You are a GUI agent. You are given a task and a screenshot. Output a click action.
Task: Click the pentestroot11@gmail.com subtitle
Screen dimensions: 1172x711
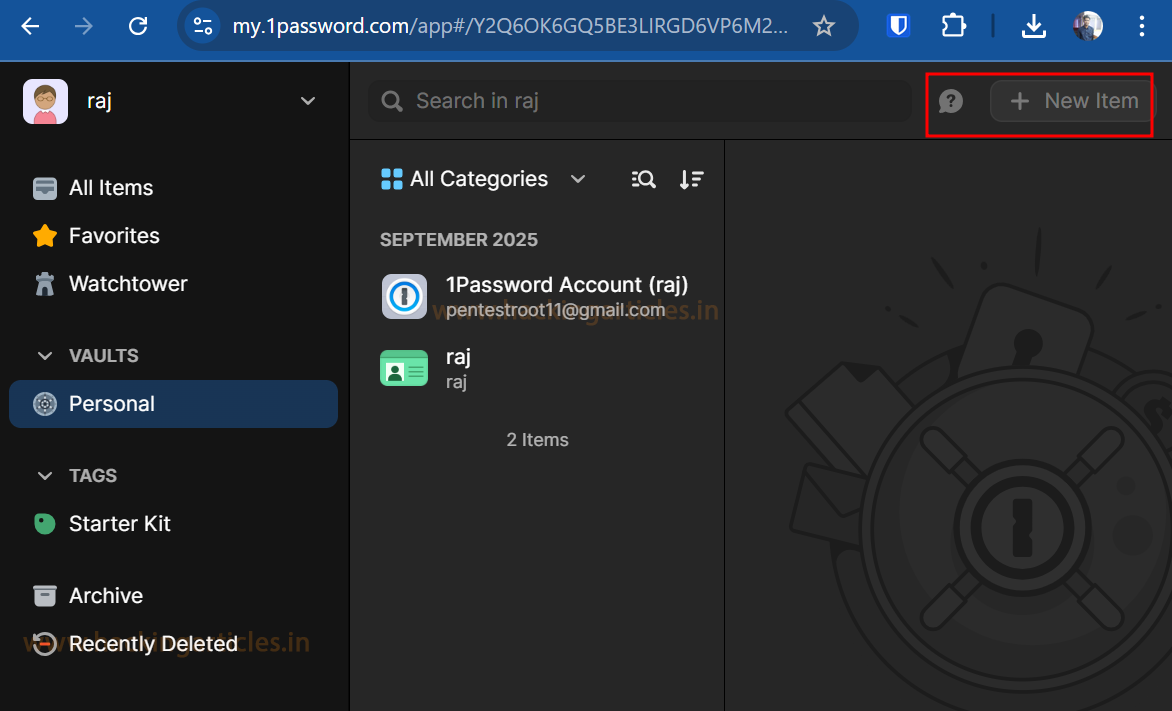(x=555, y=310)
